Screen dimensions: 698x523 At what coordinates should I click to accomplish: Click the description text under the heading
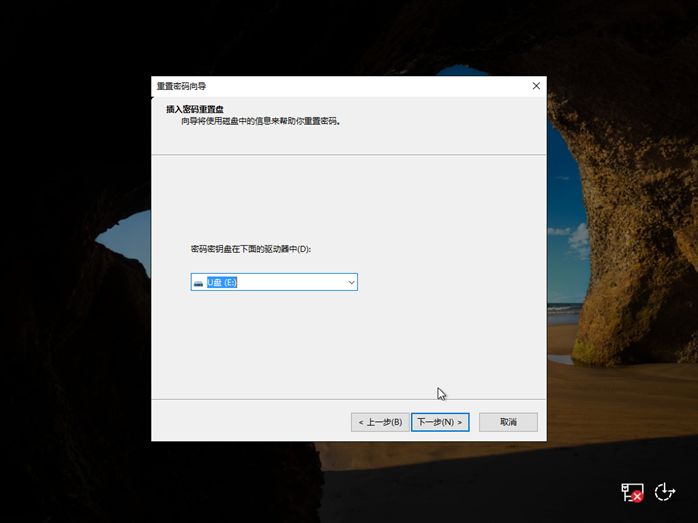click(x=260, y=120)
